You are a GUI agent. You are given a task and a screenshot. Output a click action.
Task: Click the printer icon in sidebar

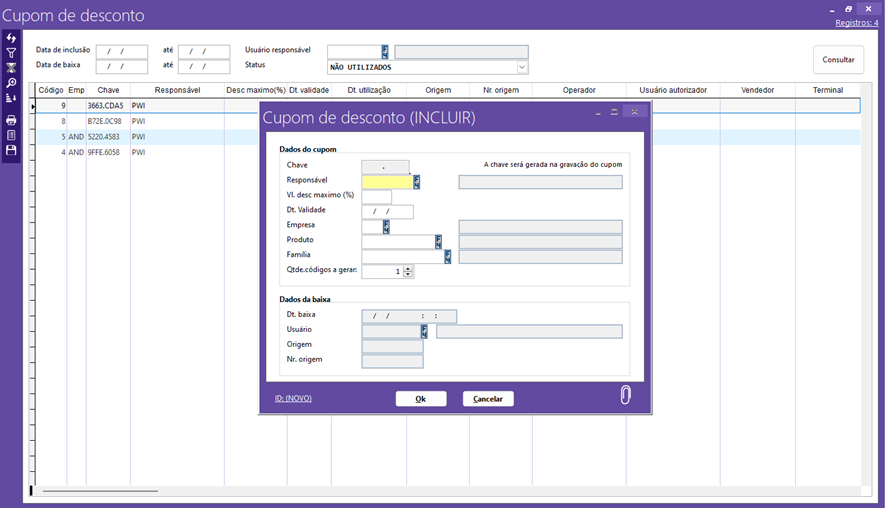tap(11, 120)
